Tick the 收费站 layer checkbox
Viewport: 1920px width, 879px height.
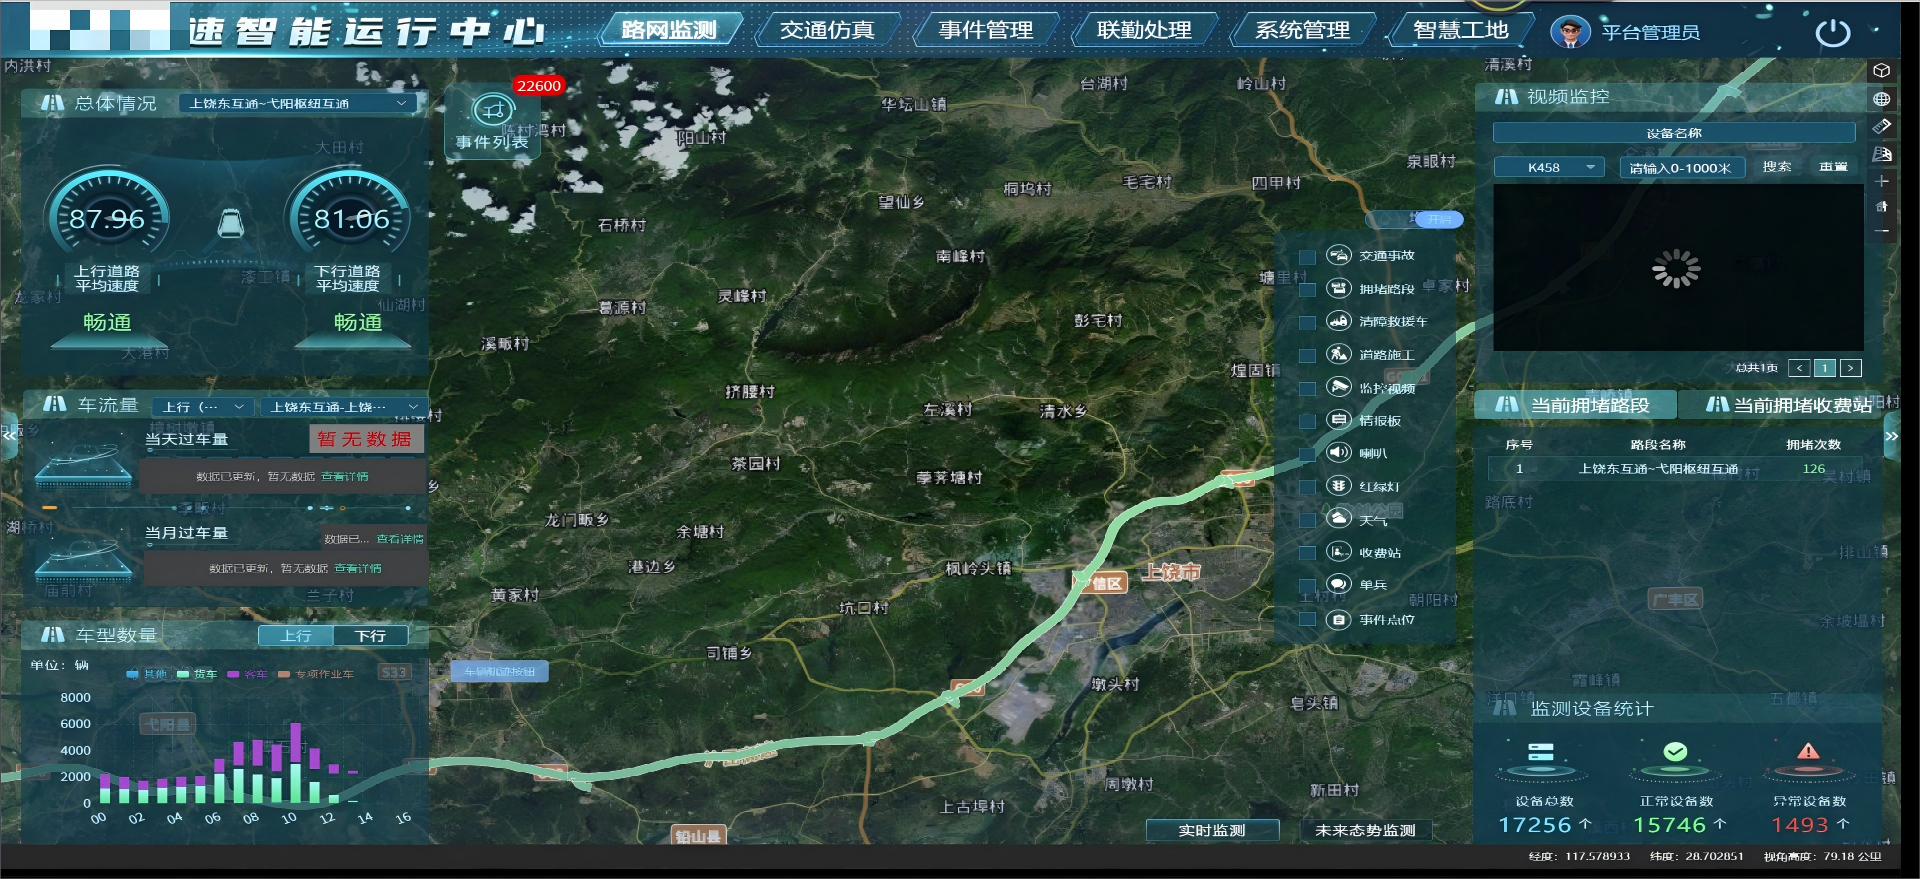(1307, 553)
